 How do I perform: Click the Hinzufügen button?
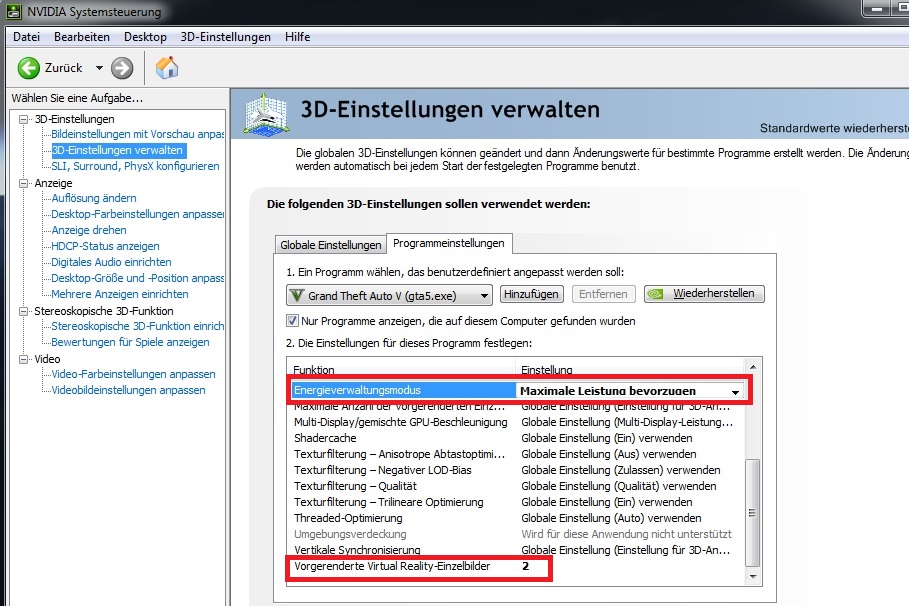click(x=531, y=294)
